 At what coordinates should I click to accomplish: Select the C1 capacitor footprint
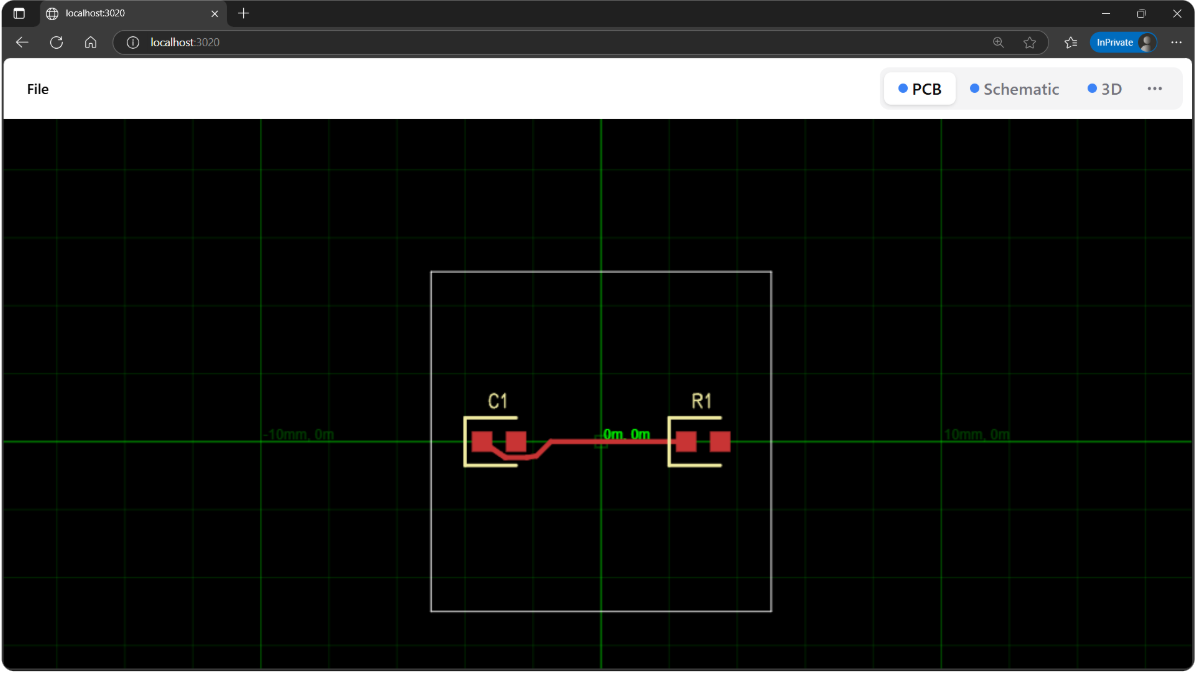point(497,440)
